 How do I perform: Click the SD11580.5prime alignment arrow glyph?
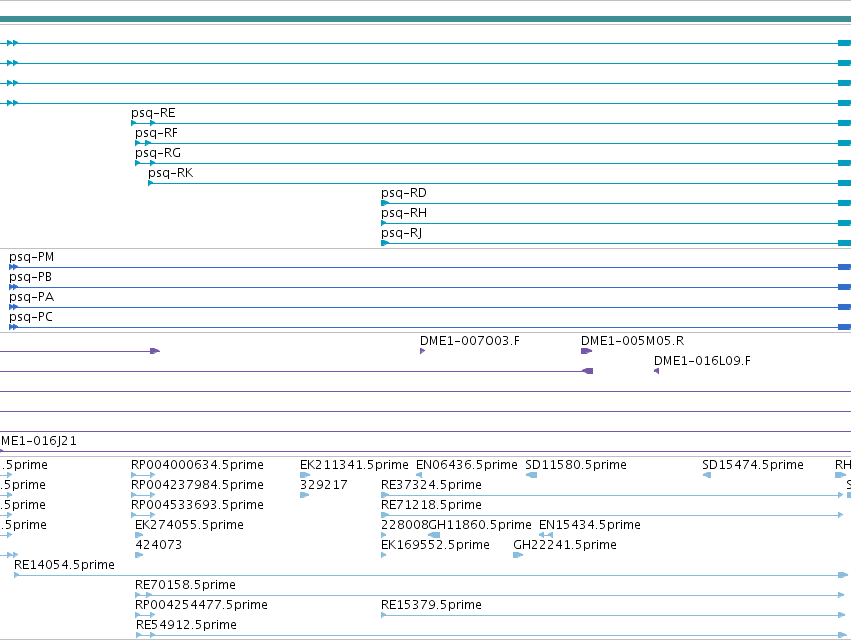531,475
